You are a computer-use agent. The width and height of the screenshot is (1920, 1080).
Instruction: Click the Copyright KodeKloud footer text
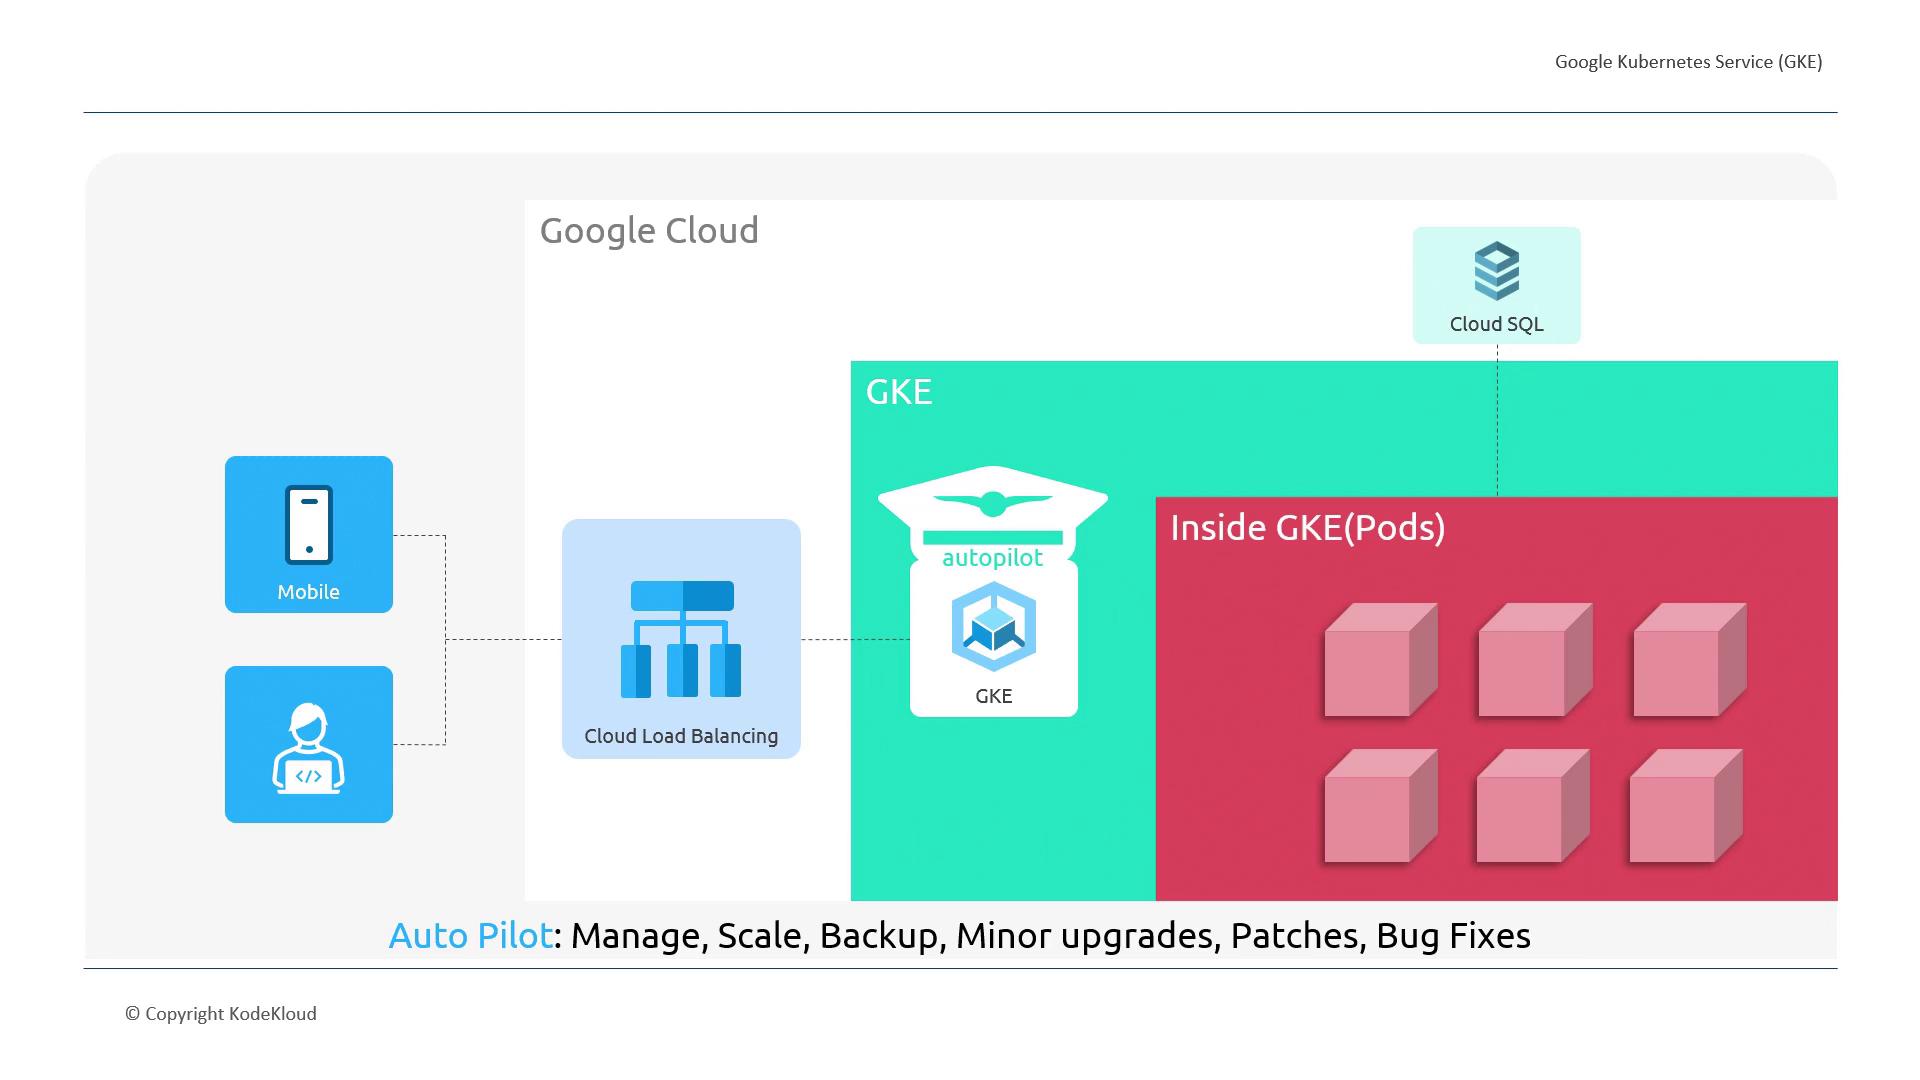(x=221, y=1014)
